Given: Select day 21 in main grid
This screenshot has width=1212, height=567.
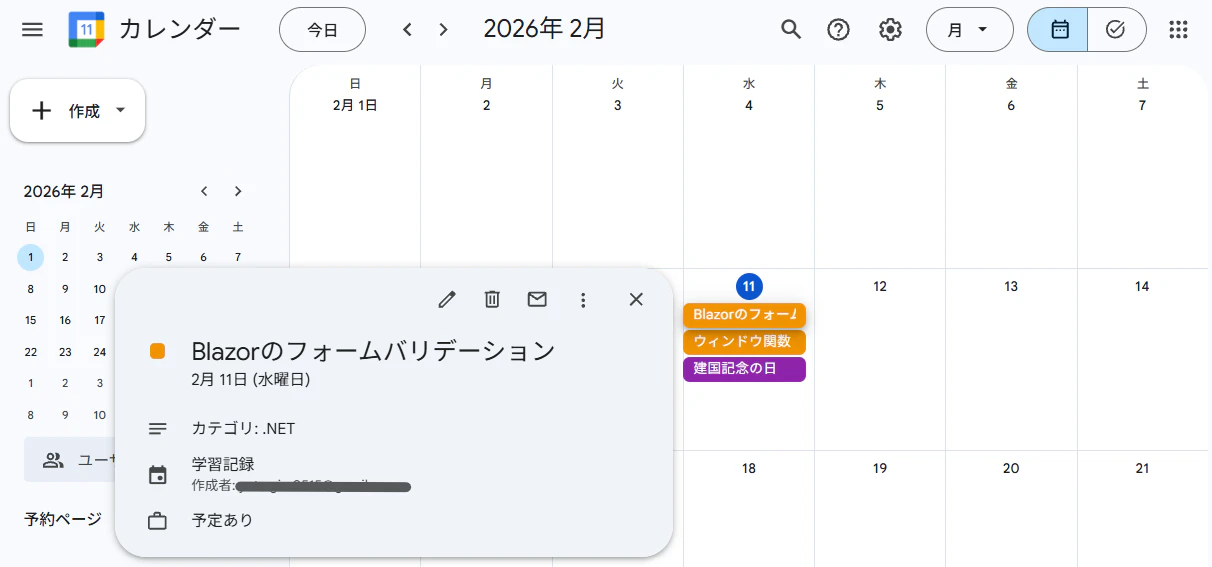Looking at the screenshot, I should click(1142, 468).
